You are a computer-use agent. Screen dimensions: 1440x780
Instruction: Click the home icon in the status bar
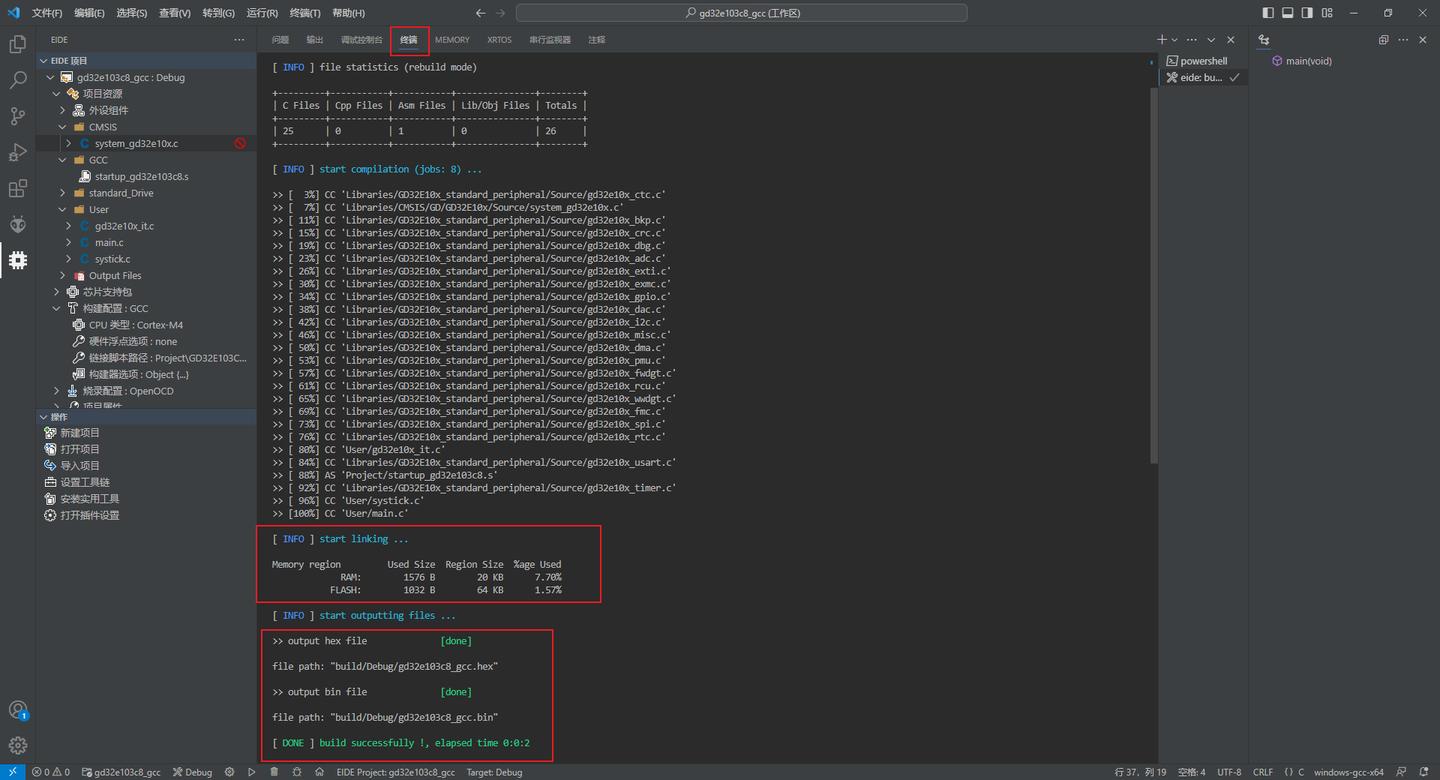(319, 771)
